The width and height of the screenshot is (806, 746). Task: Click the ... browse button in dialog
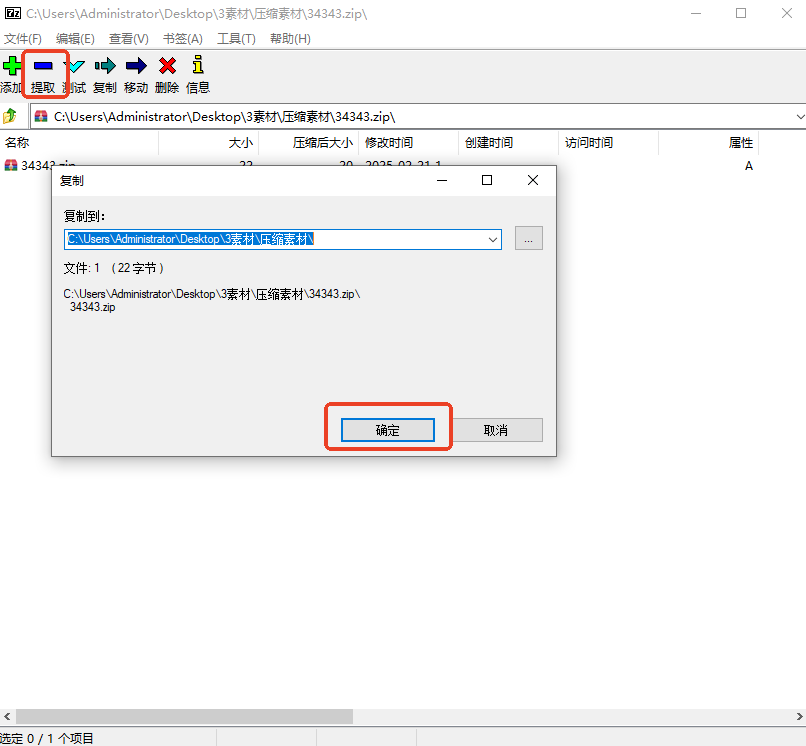pos(528,238)
